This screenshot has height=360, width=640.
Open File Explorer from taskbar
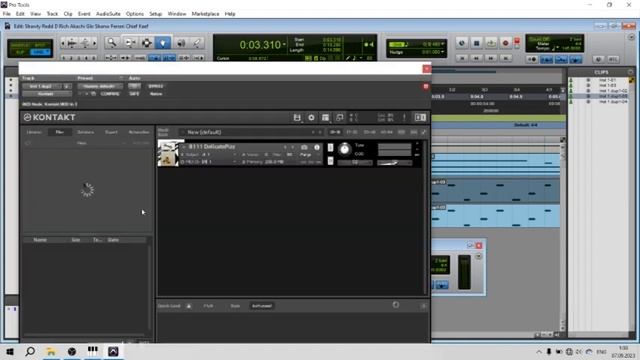tap(51, 351)
